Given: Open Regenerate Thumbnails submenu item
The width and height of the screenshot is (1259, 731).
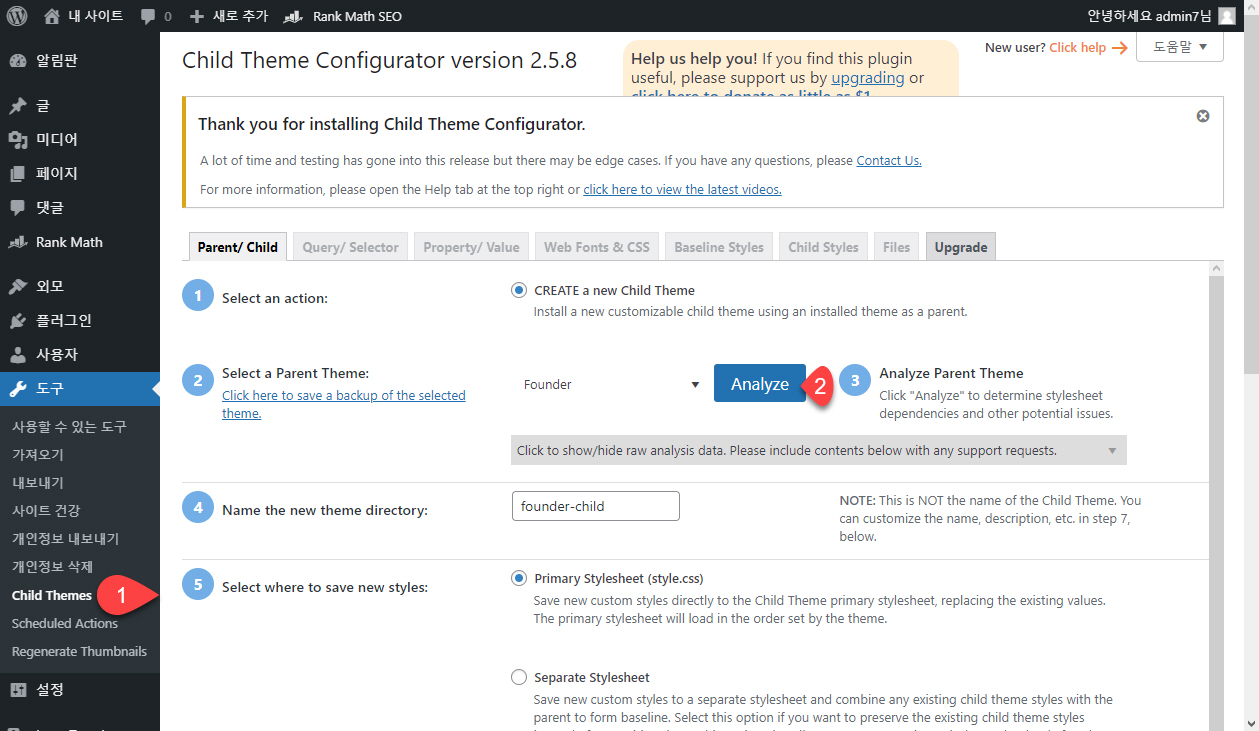Looking at the screenshot, I should [80, 651].
